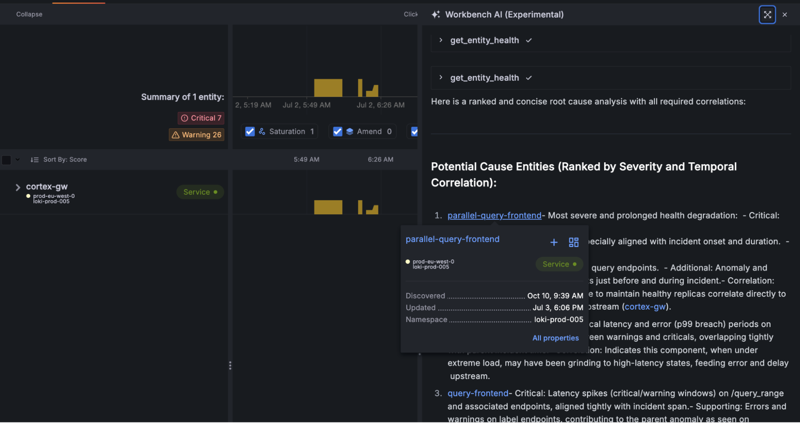Screen dimensions: 800x423
Task: Toggle the partially hidden checkbox after Amend
Action: pos(414,132)
